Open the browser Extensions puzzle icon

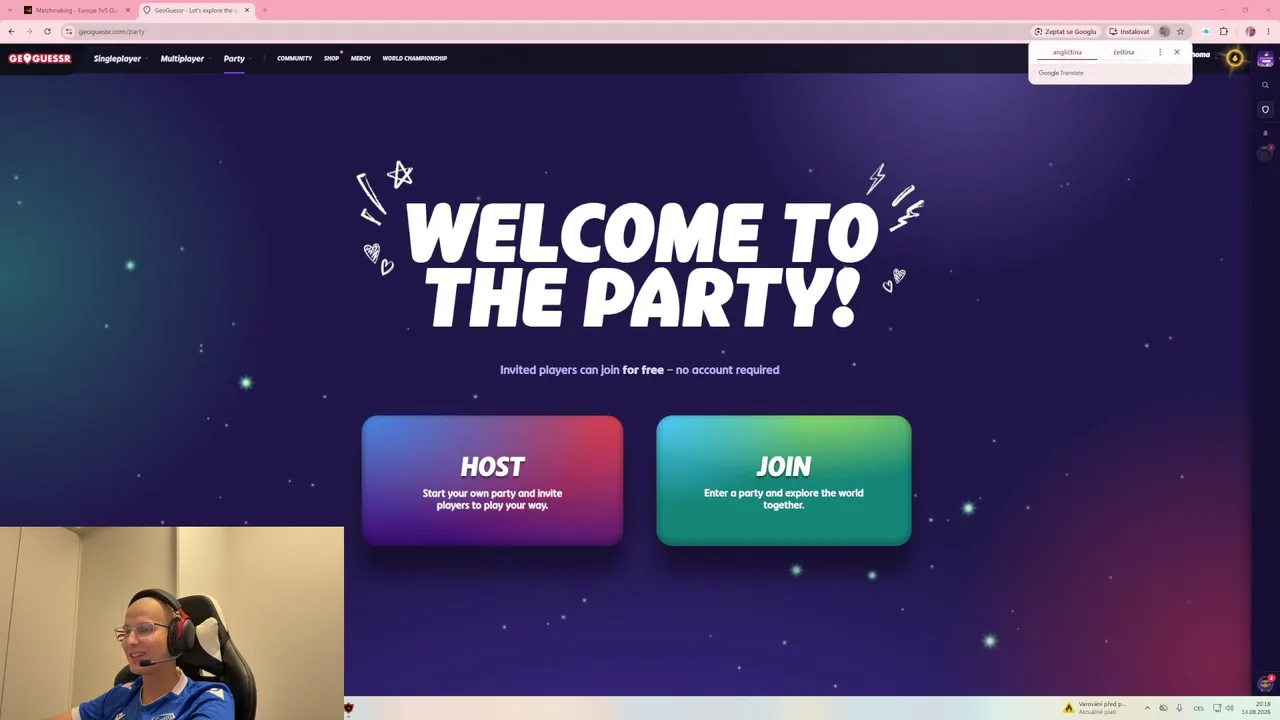click(1223, 31)
